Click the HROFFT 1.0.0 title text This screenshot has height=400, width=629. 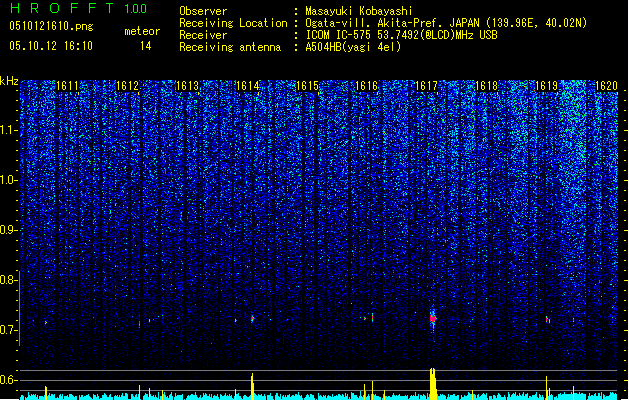point(79,8)
